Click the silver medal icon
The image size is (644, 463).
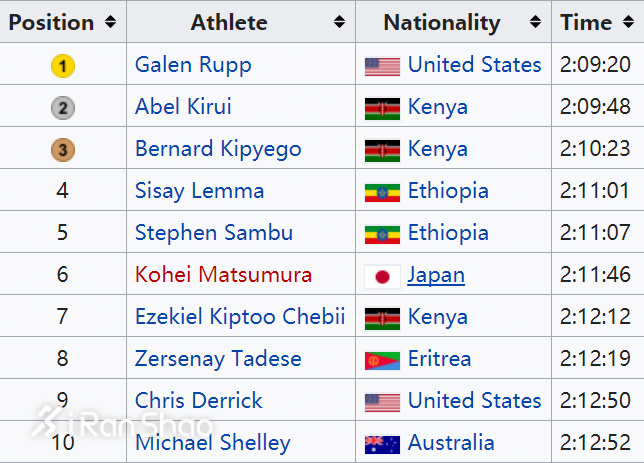pyautogui.click(x=62, y=108)
